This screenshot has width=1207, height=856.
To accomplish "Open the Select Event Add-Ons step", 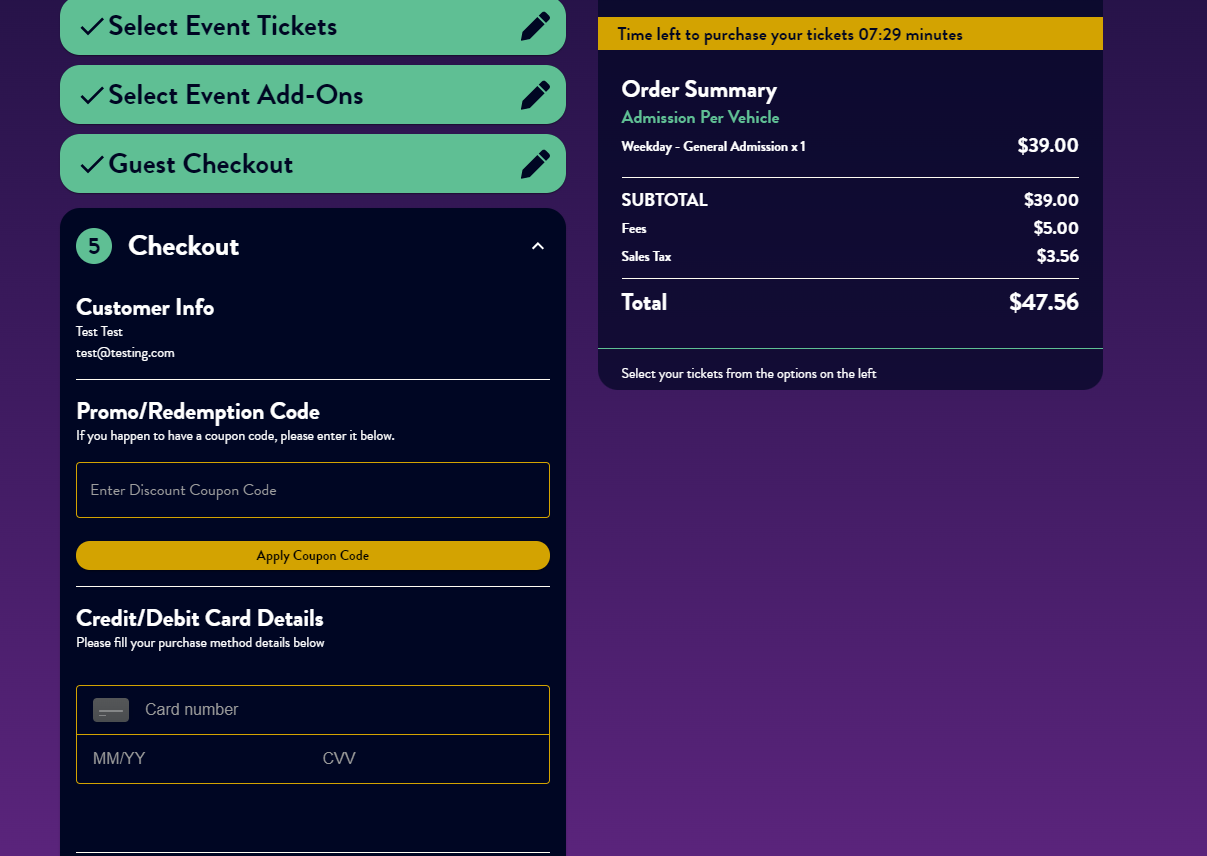I will tap(313, 95).
